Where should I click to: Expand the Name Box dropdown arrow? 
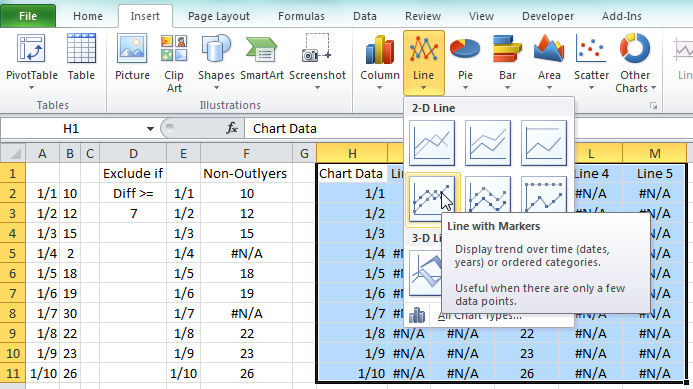(150, 129)
